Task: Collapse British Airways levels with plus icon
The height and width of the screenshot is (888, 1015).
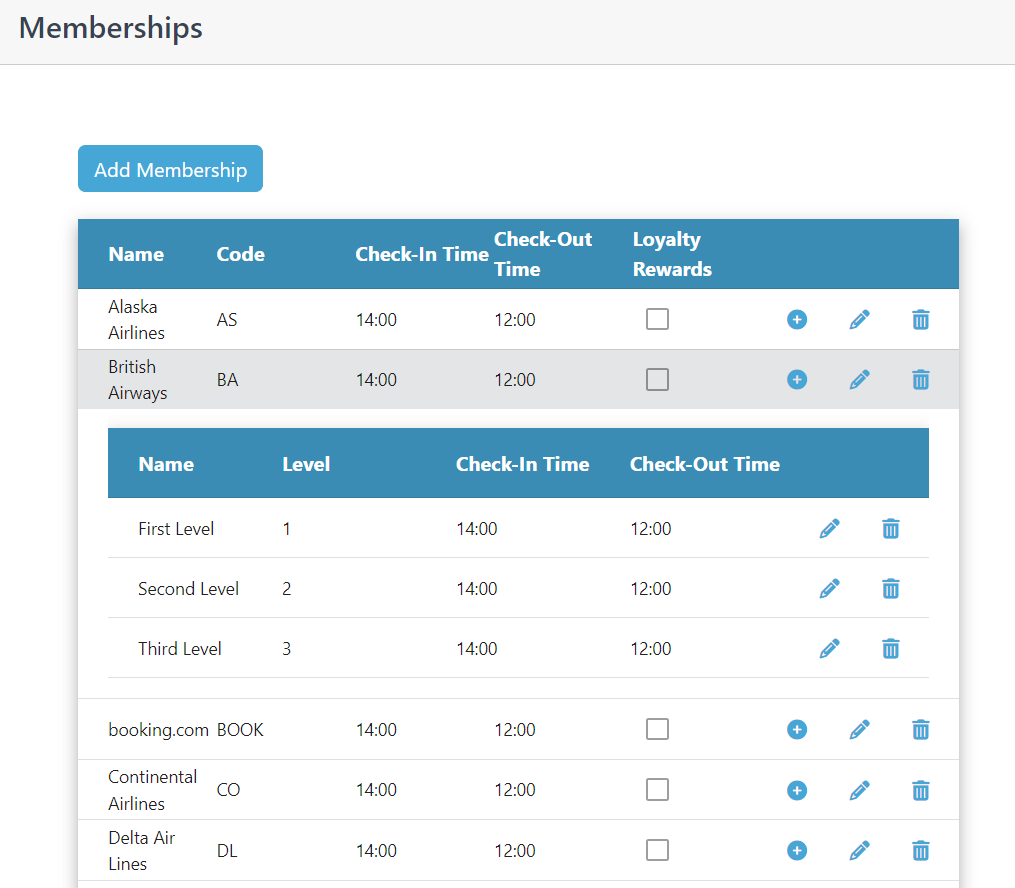Action: click(796, 380)
